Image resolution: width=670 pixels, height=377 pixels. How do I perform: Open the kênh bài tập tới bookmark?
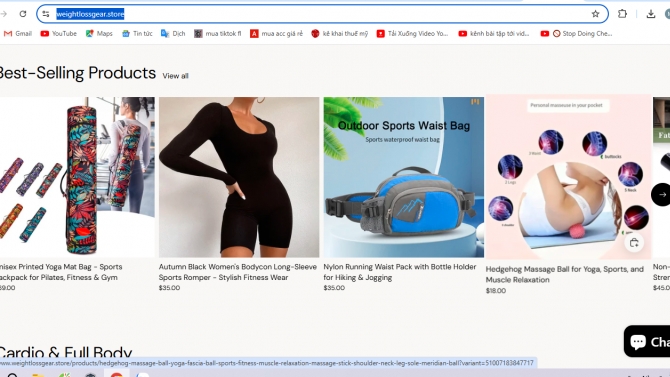click(x=494, y=33)
